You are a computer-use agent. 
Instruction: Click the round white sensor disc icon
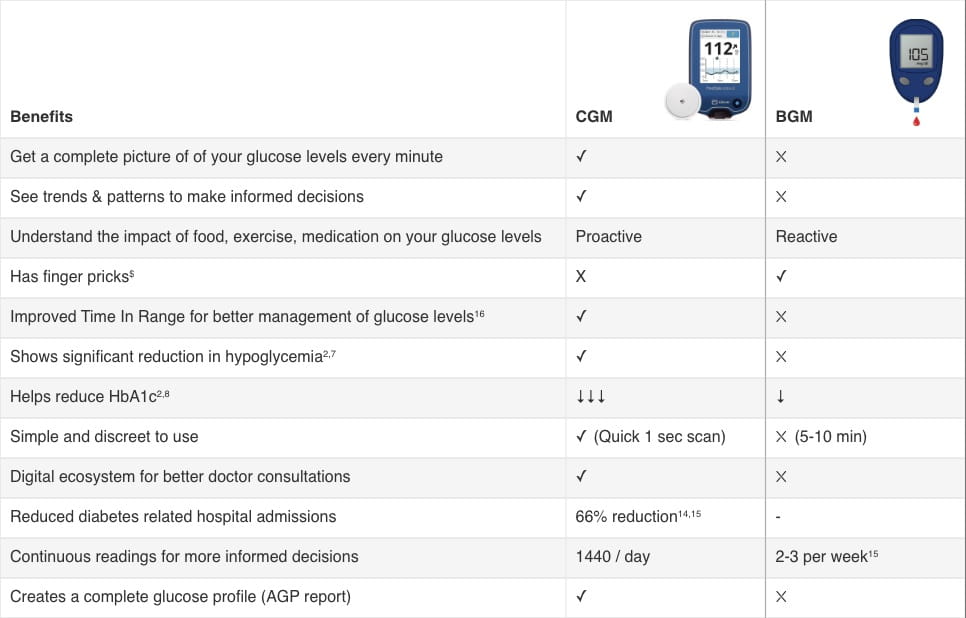(683, 102)
